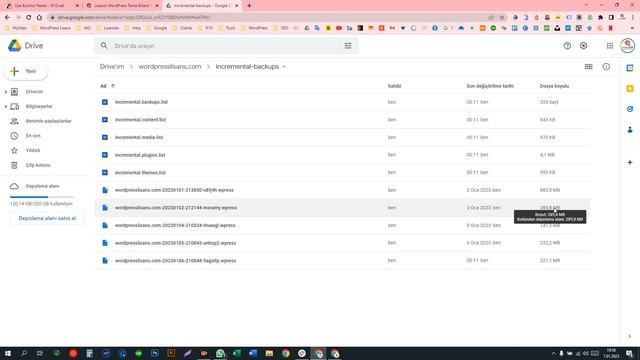Open the Help question mark icon
This screenshot has height=360, width=640.
[x=567, y=46]
